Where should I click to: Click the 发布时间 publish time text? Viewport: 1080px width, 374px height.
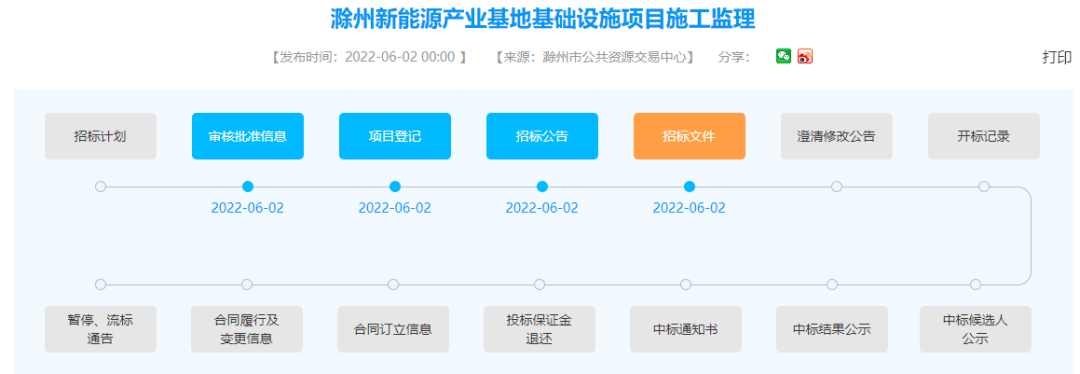click(x=369, y=57)
